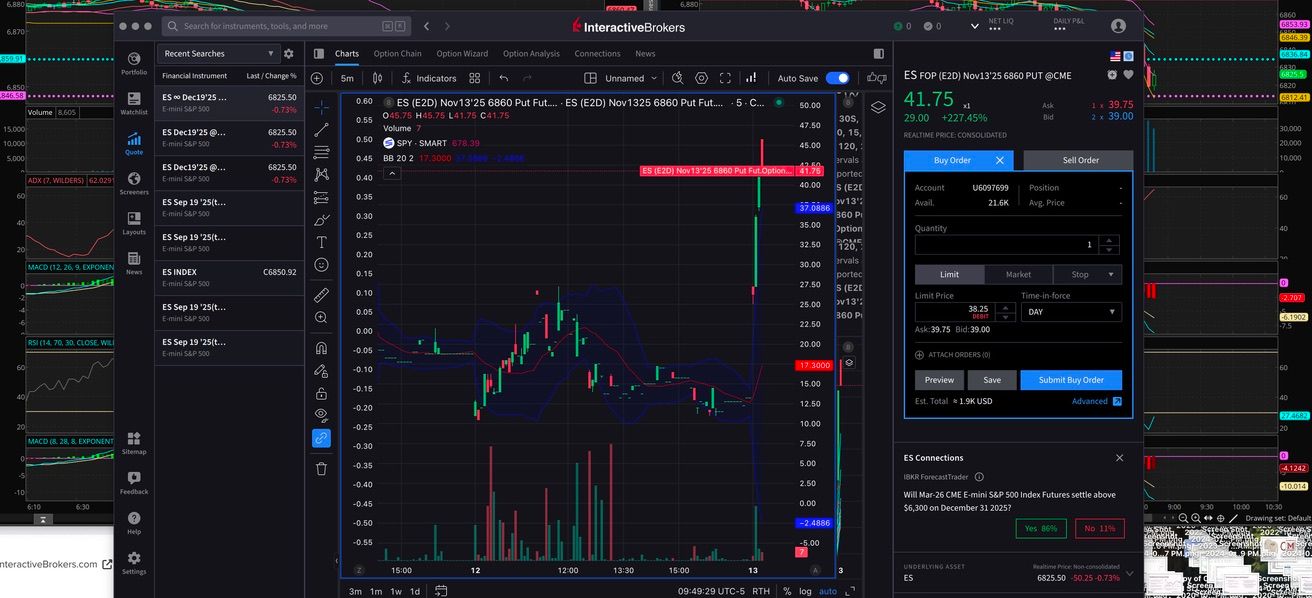Choose Yes 86% forecast answer
This screenshot has height=598, width=1312.
click(1040, 528)
